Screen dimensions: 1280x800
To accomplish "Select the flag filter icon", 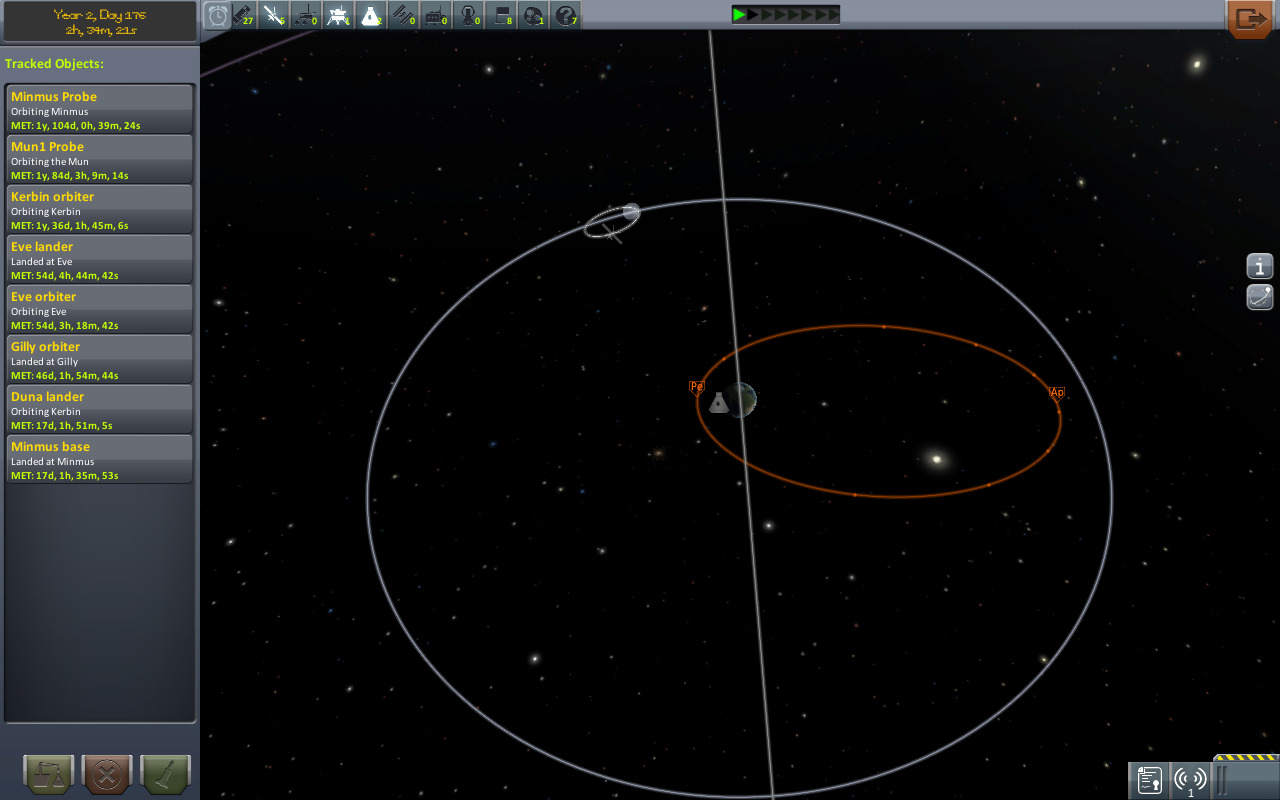I will [x=500, y=15].
